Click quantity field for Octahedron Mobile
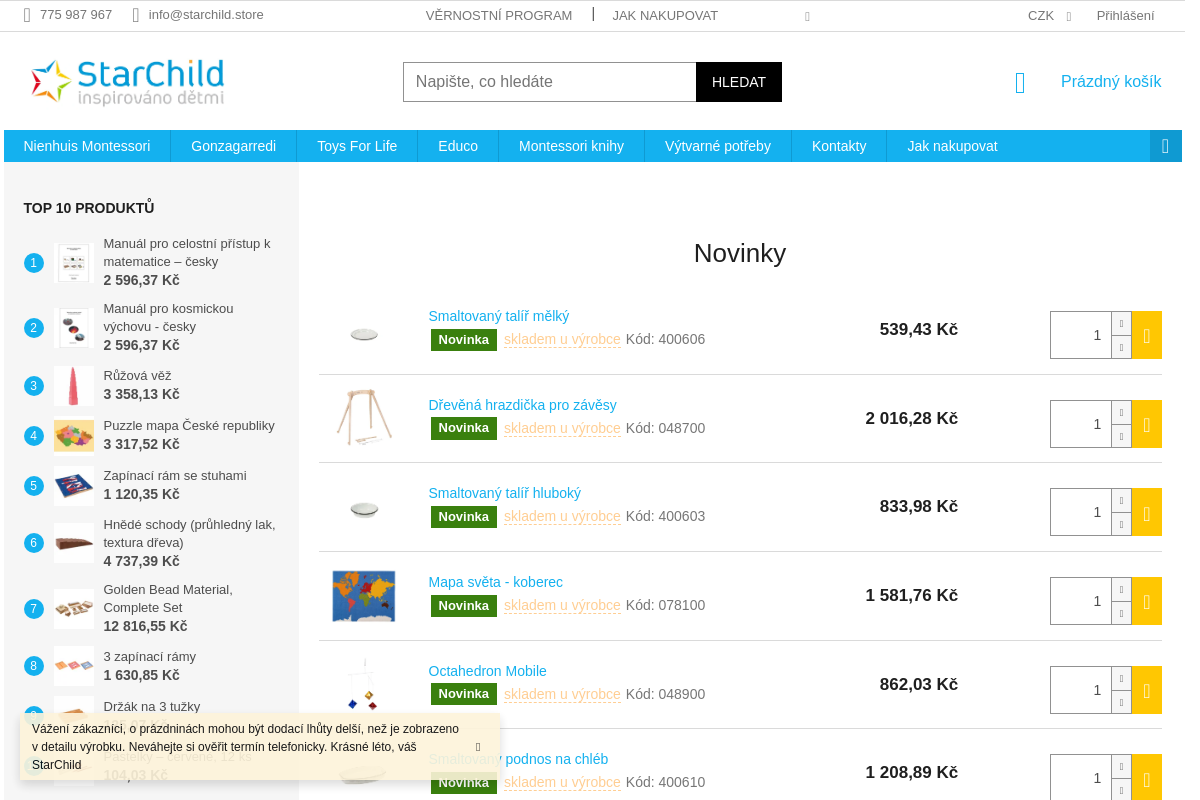 point(1081,690)
